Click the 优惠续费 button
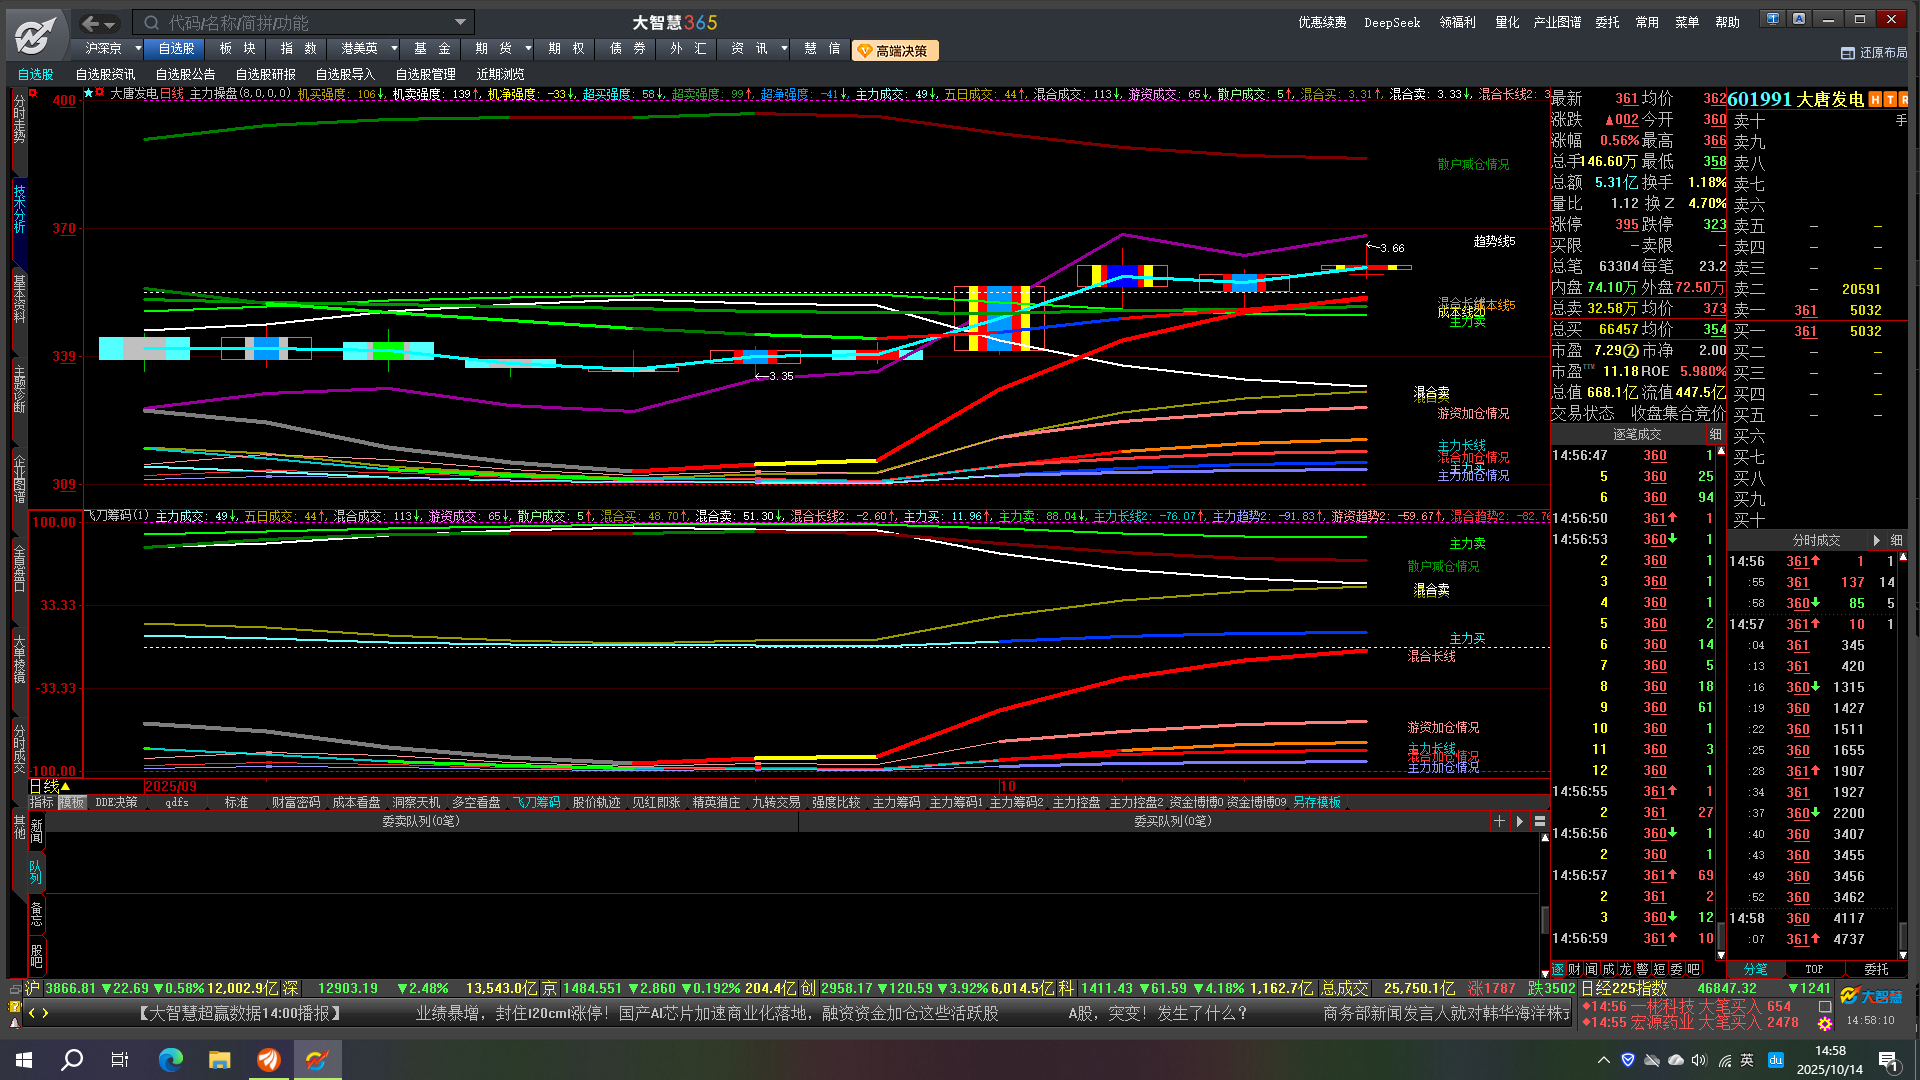This screenshot has width=1920, height=1080. pos(1321,22)
